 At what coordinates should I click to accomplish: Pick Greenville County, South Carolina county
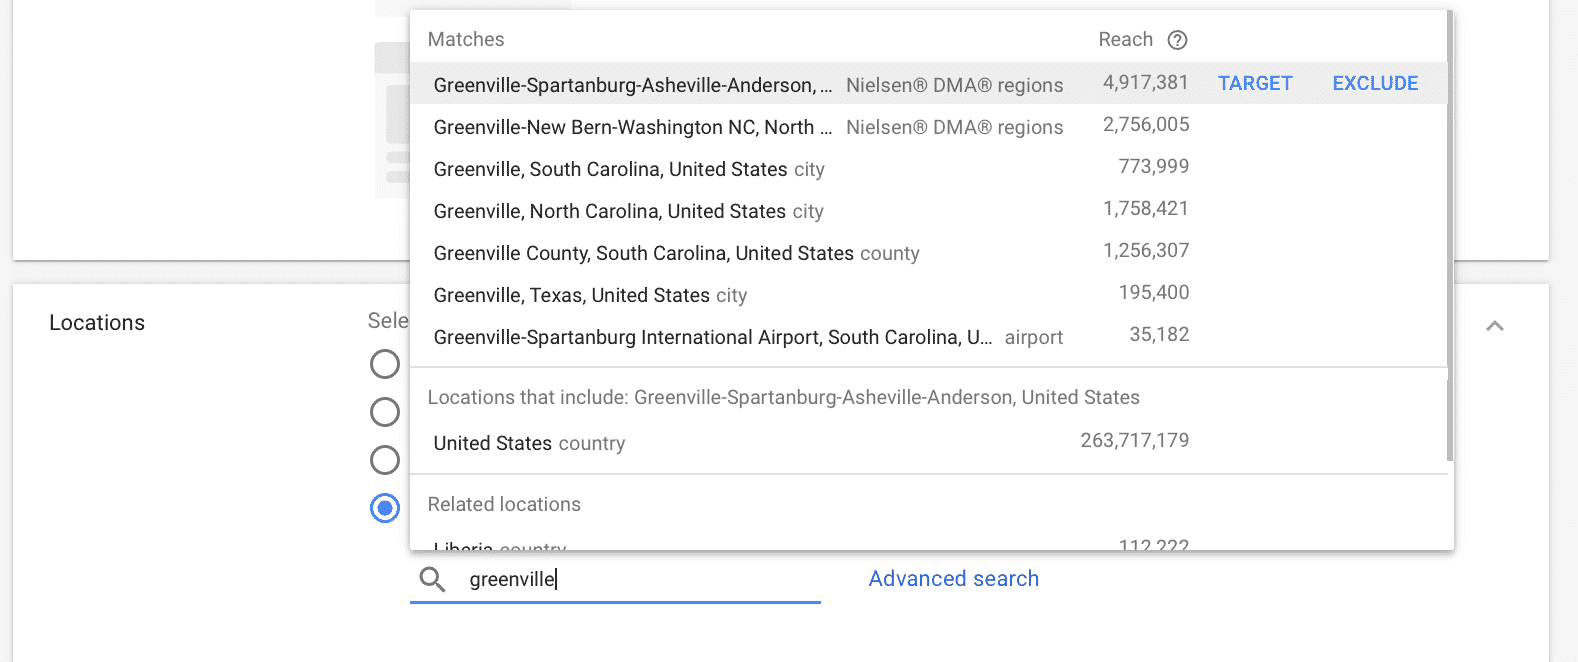928,253
